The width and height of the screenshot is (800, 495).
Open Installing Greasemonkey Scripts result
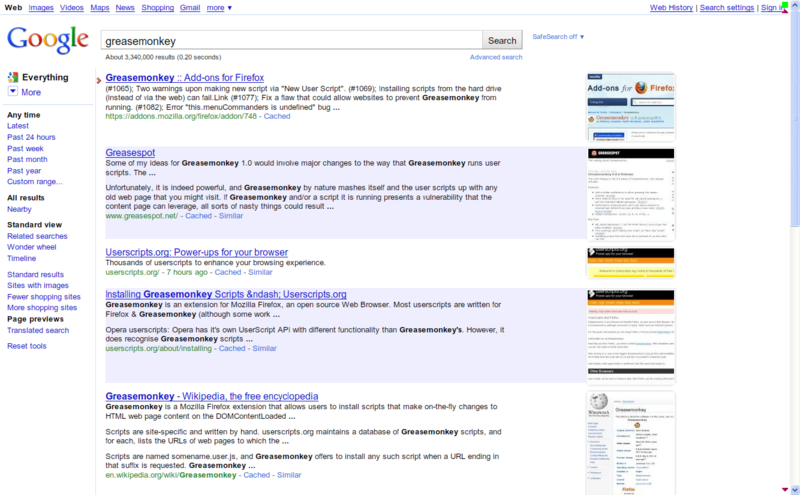226,294
